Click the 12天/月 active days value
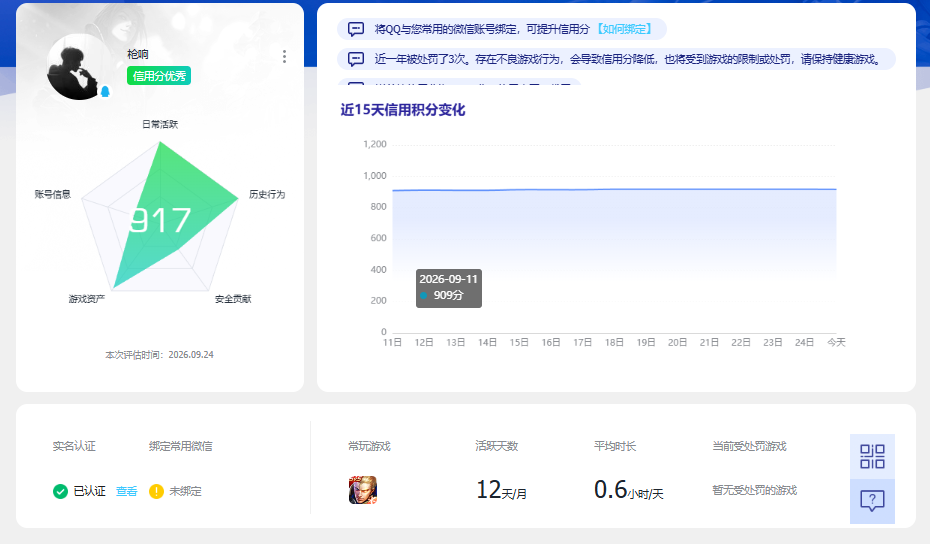930x544 pixels. tap(502, 490)
